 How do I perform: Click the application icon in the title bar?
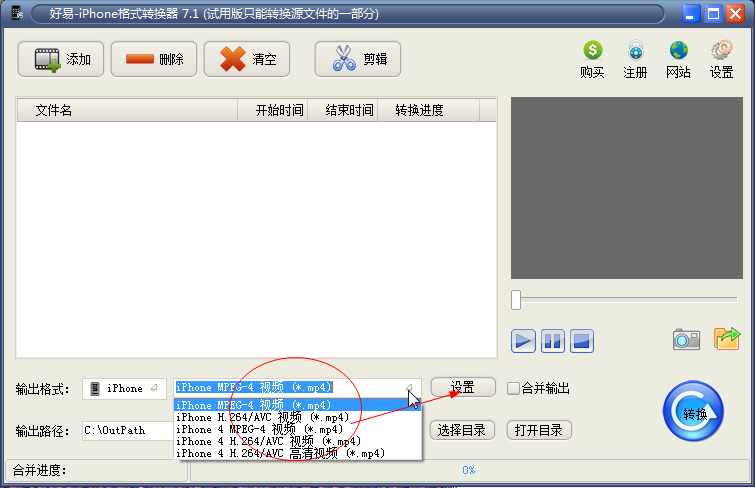(x=17, y=13)
